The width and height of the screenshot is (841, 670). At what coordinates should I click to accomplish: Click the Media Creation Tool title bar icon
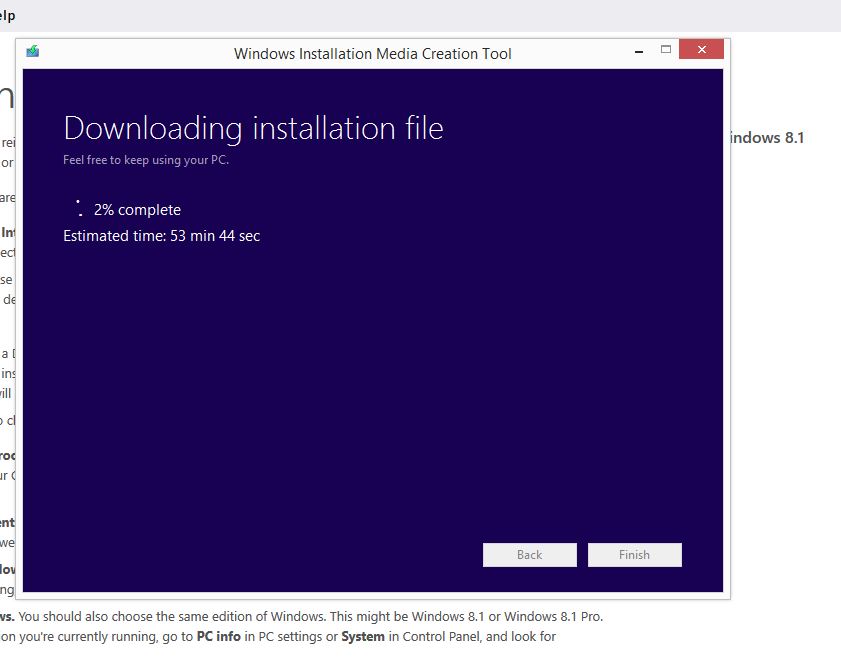(33, 51)
